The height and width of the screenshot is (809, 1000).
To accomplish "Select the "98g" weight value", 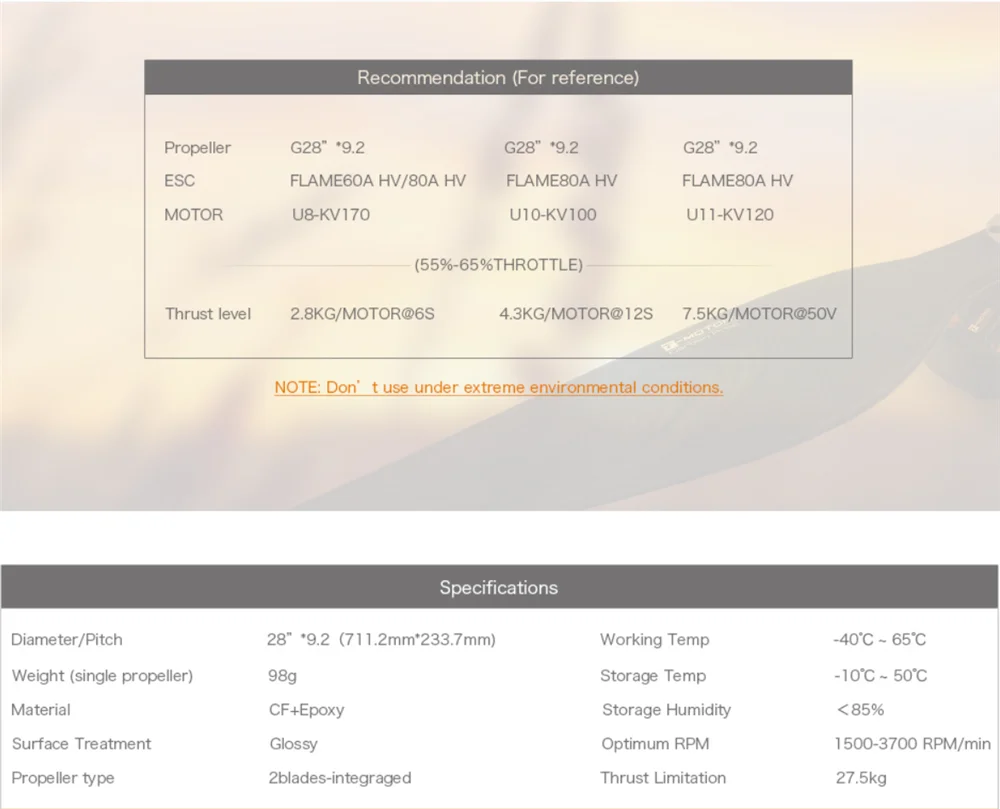I will (283, 676).
